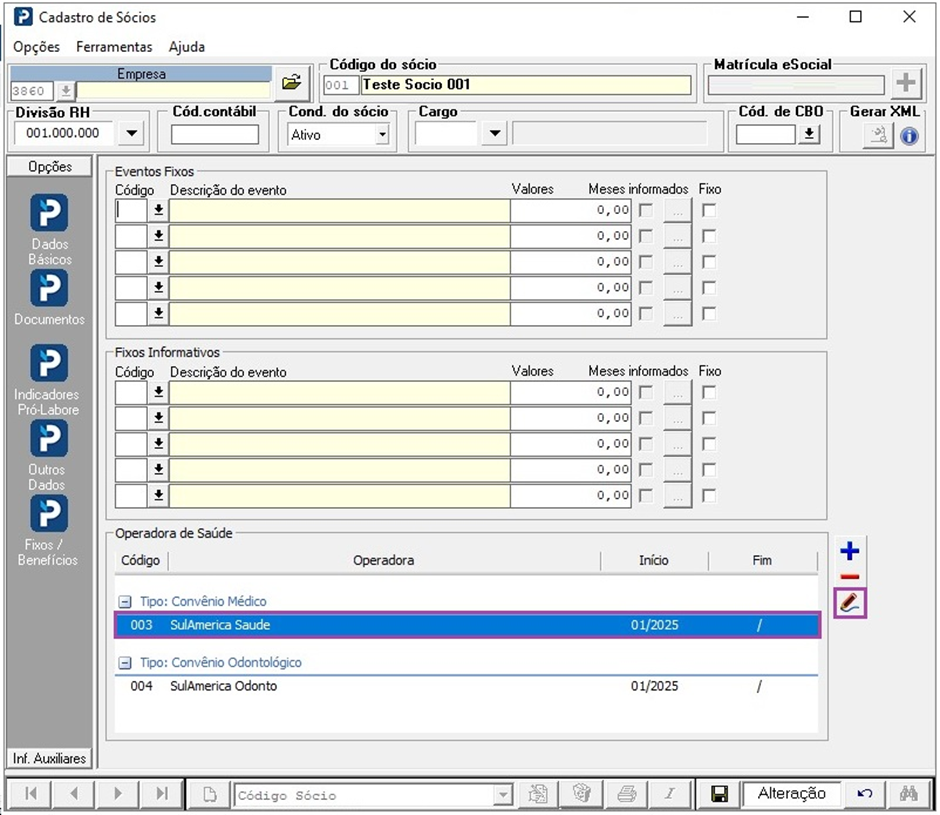Open the Opções menu
Screen dimensions: 940x815
tap(37, 47)
